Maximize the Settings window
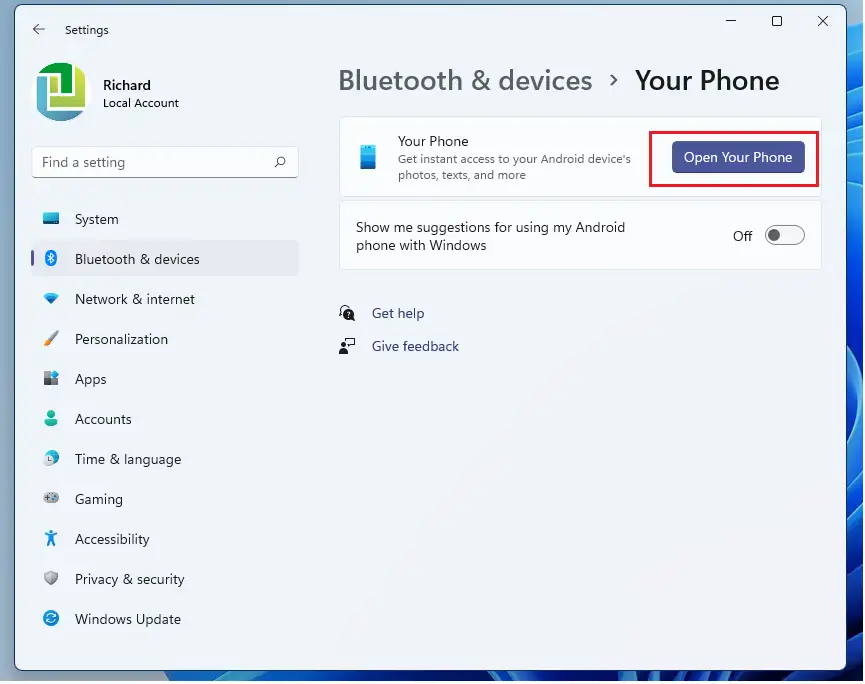Image resolution: width=865 pixels, height=684 pixels. 777,21
